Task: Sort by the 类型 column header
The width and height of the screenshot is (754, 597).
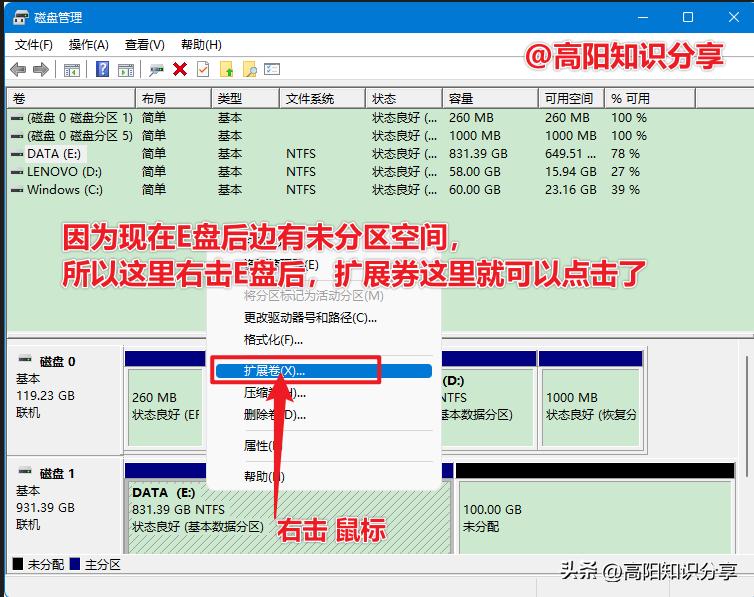Action: point(245,99)
